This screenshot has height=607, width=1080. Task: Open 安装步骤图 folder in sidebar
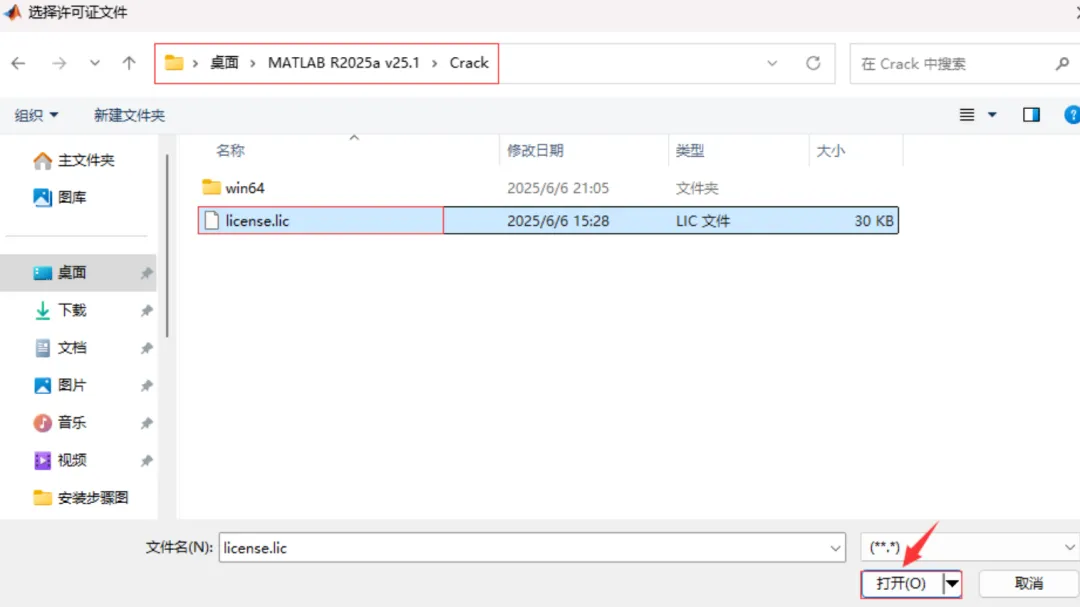pyautogui.click(x=81, y=497)
